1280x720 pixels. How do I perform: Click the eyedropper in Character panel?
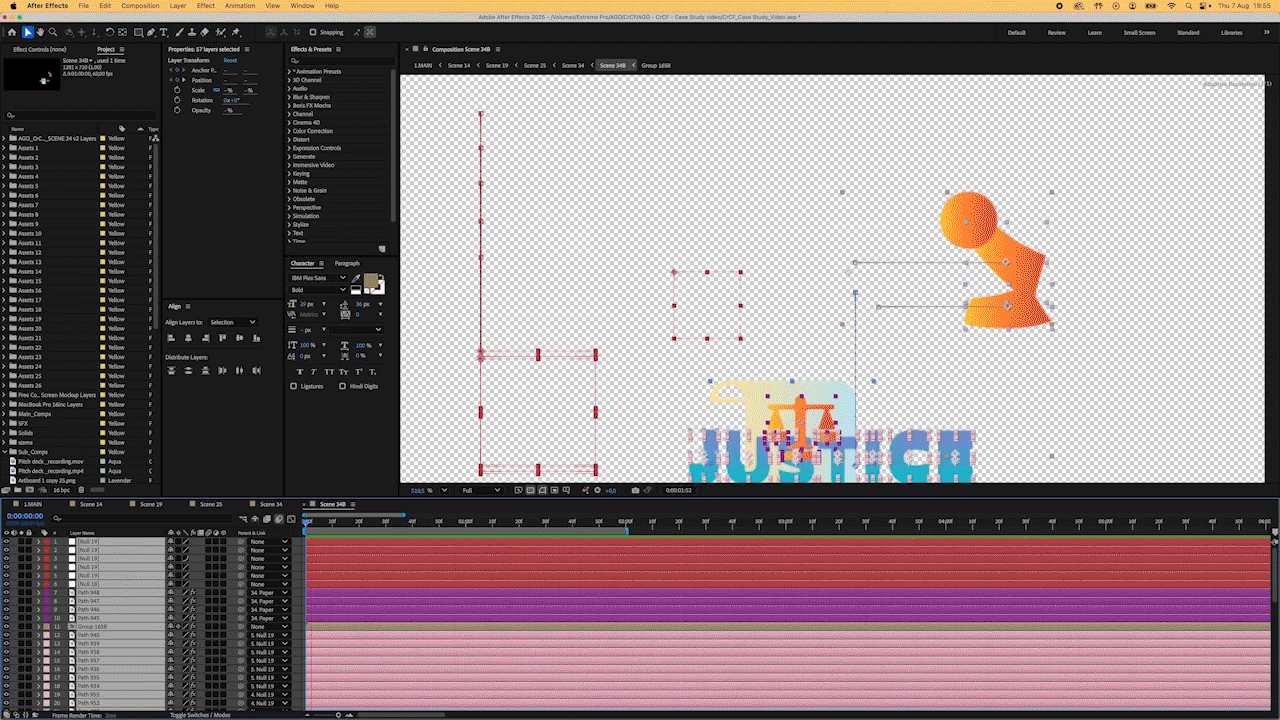pos(356,279)
